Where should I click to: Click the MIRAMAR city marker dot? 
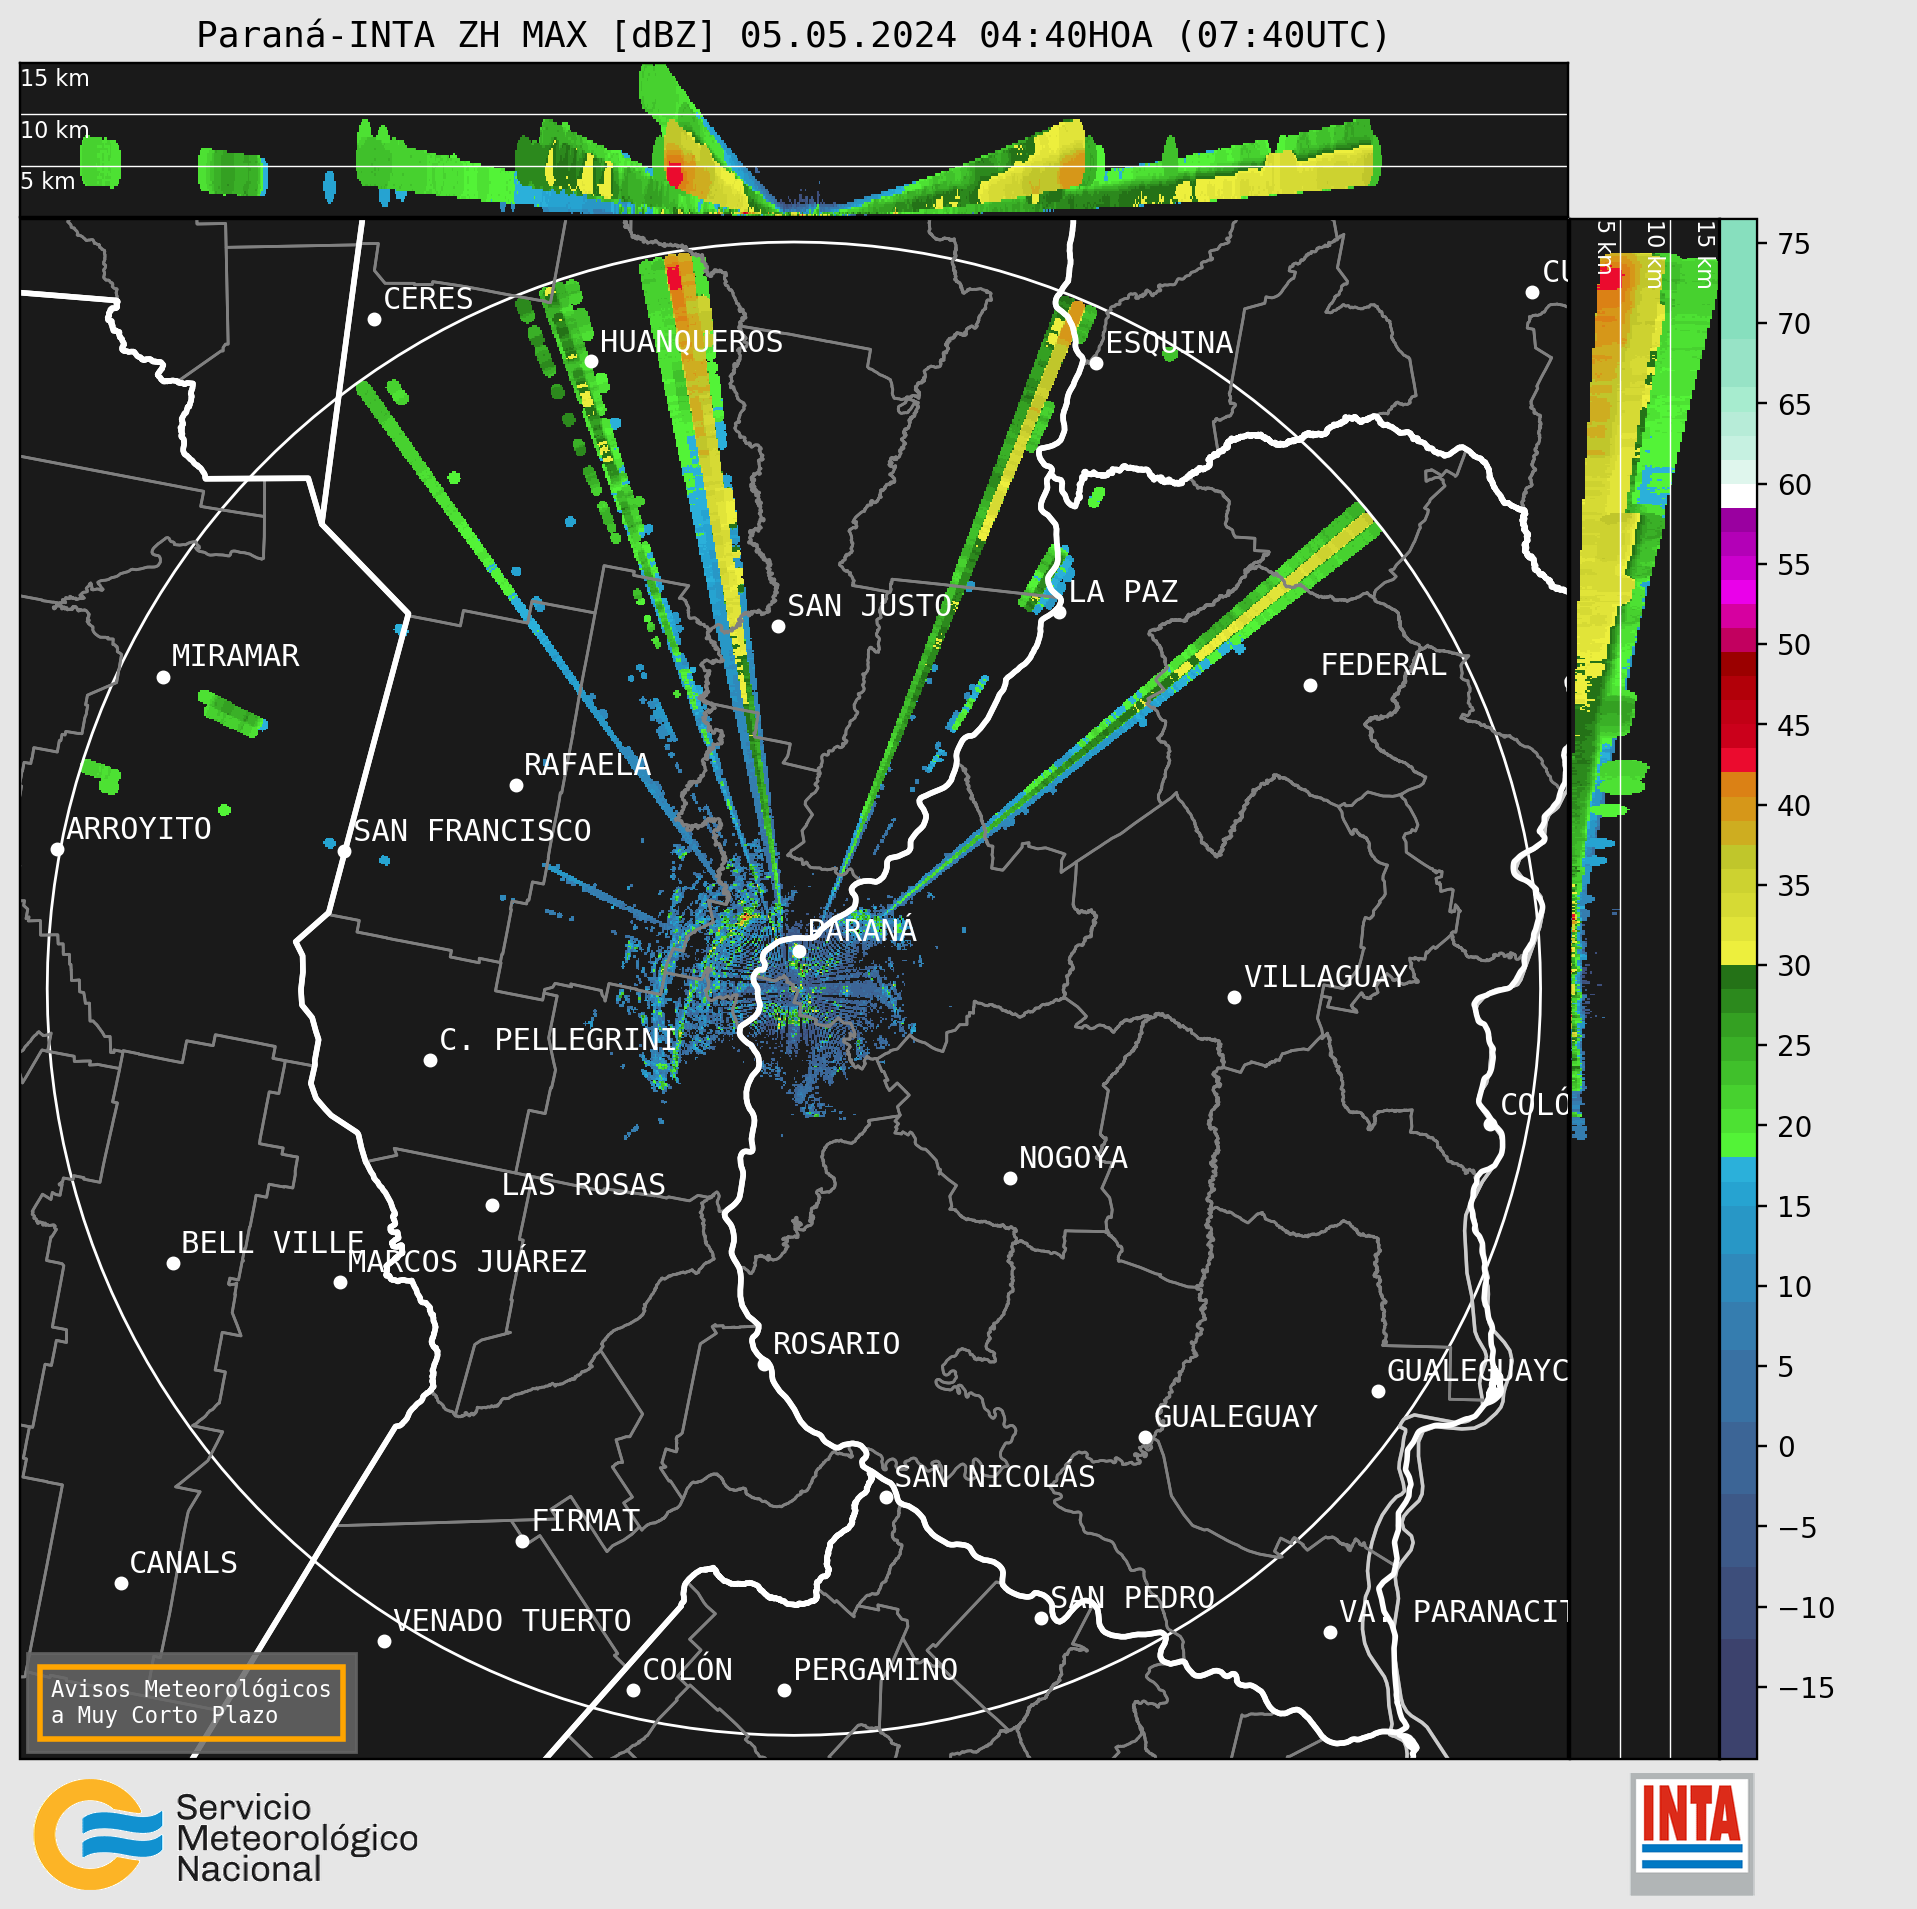(x=163, y=677)
